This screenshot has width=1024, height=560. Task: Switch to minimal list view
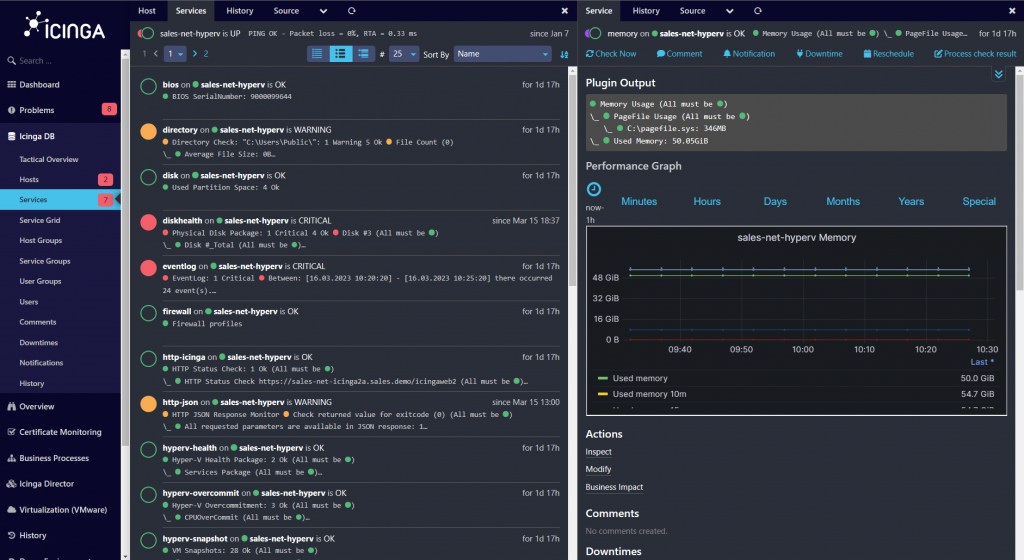point(317,54)
